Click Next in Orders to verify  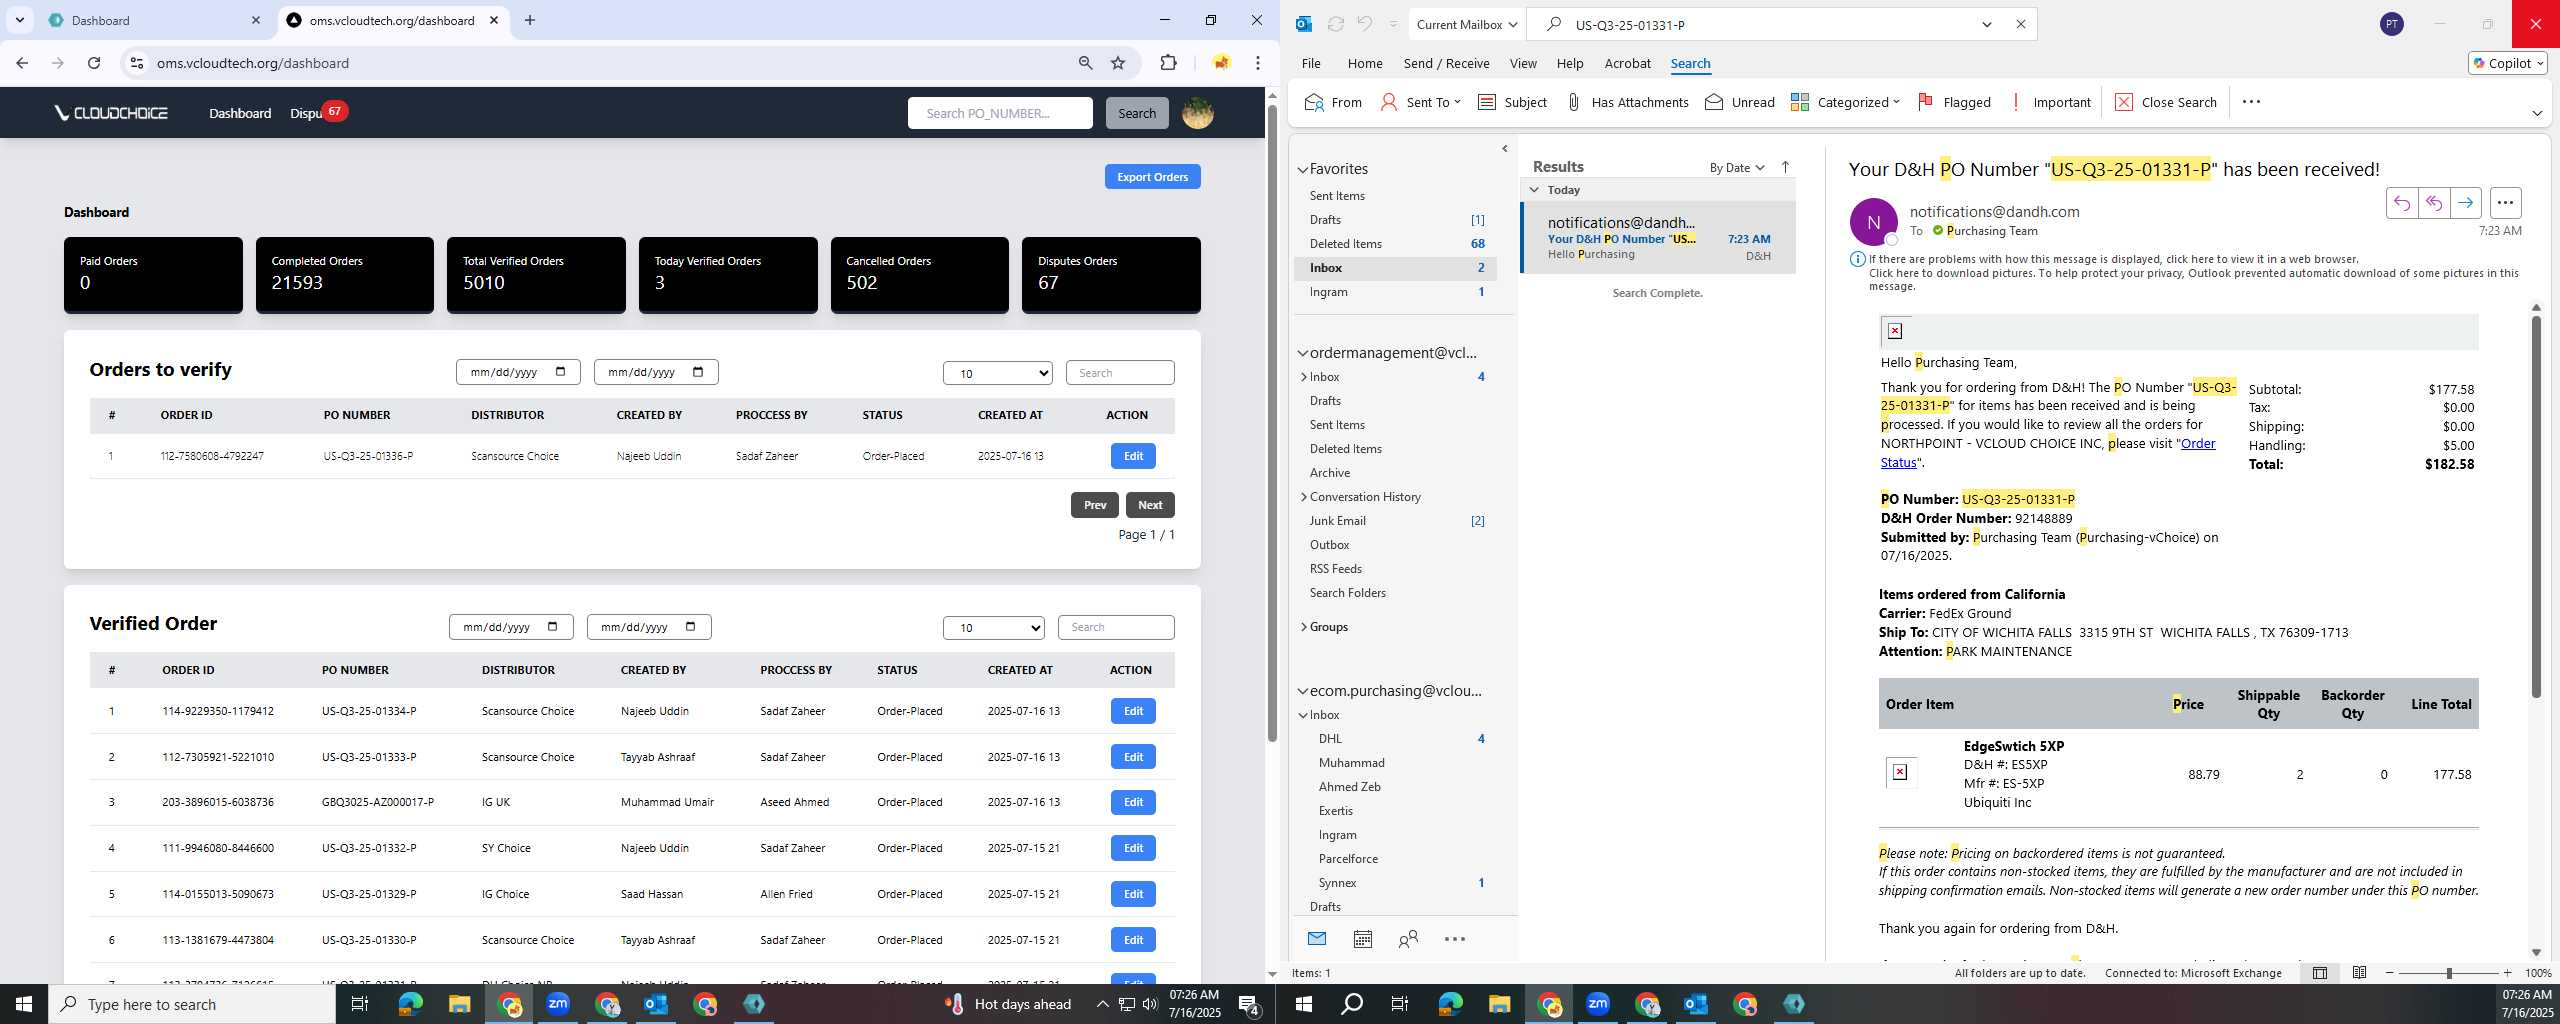[x=1149, y=505]
